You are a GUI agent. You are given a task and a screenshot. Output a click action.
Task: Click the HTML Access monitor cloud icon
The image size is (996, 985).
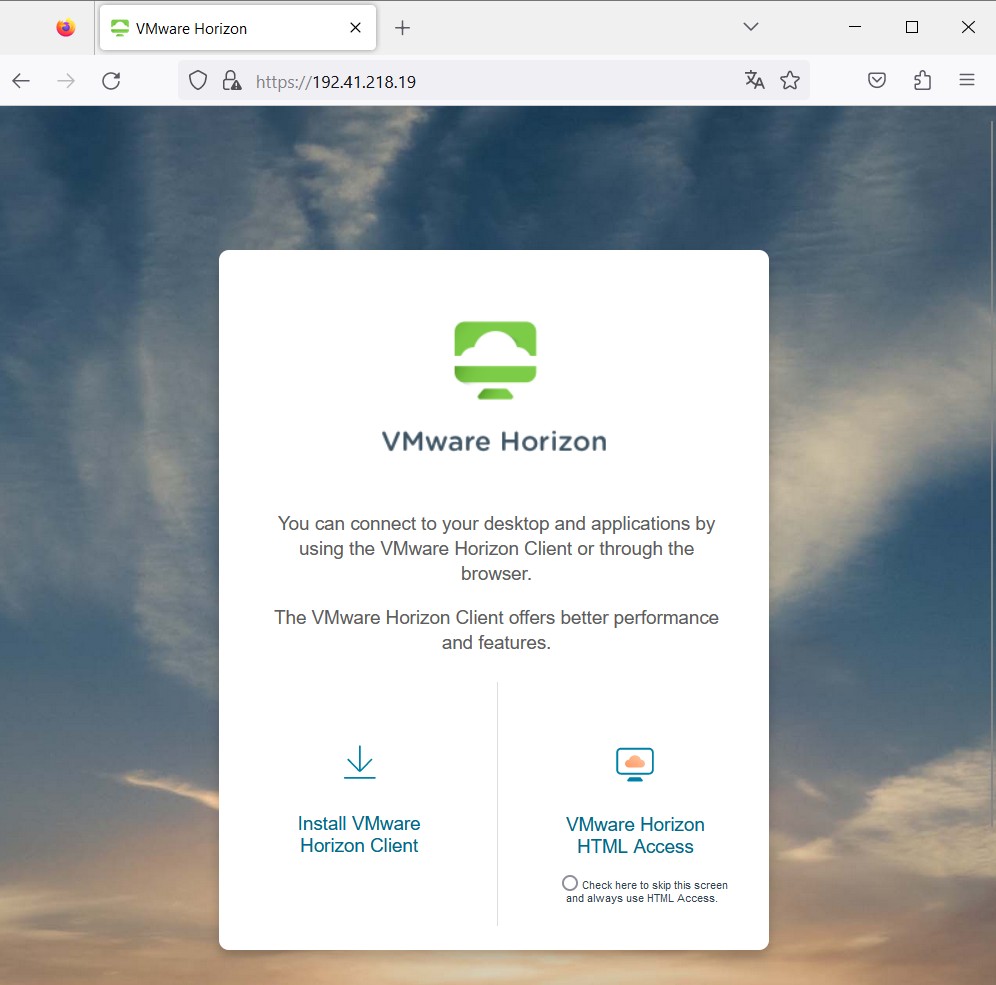[x=635, y=764]
